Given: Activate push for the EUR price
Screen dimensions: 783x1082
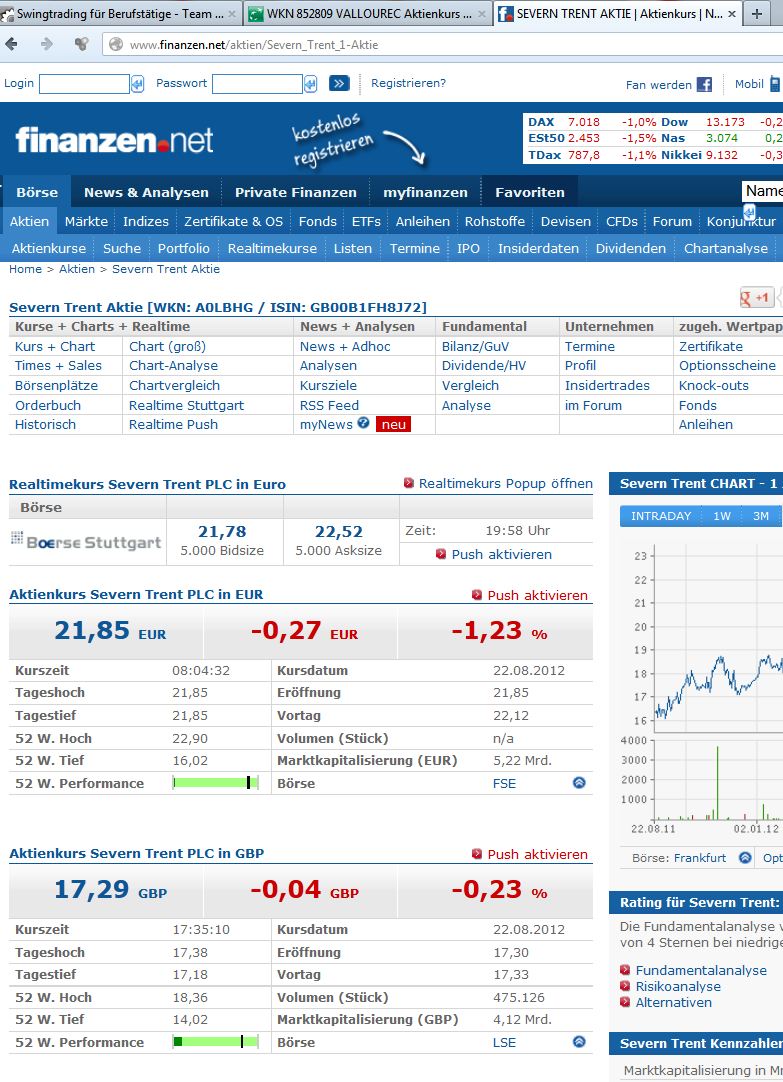Looking at the screenshot, I should pyautogui.click(x=530, y=595).
